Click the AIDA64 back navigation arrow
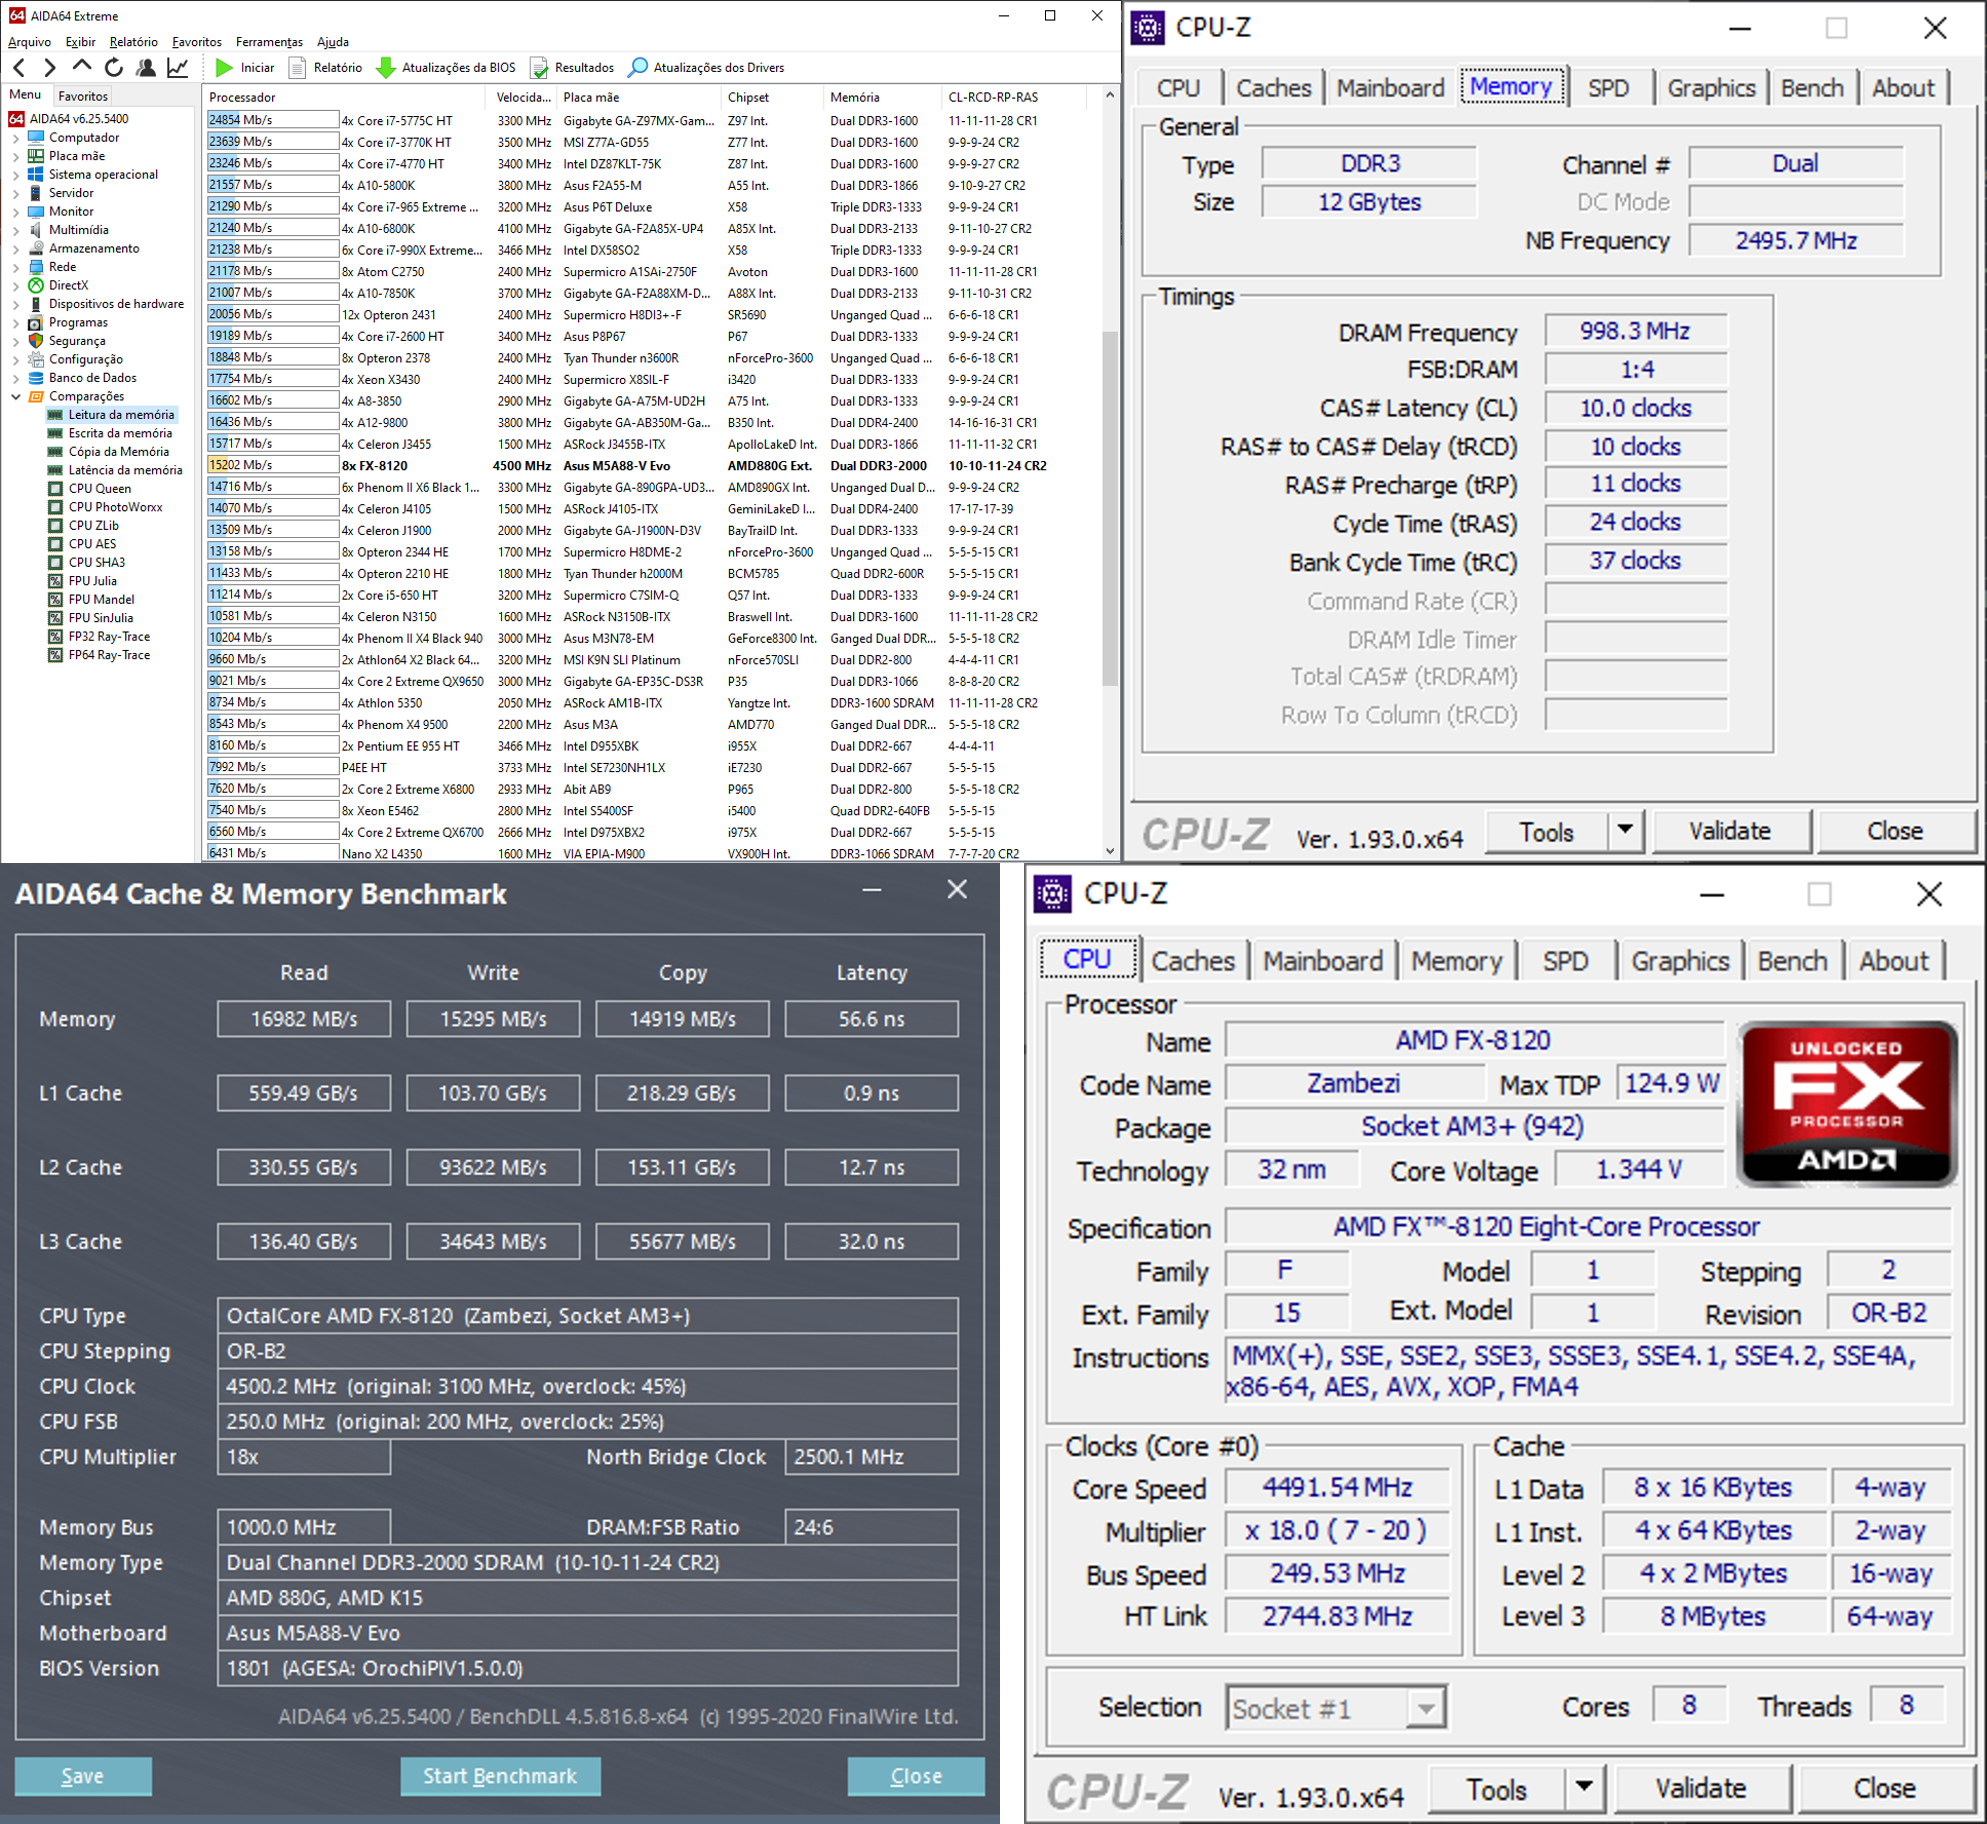This screenshot has width=1987, height=1824. tap(19, 68)
